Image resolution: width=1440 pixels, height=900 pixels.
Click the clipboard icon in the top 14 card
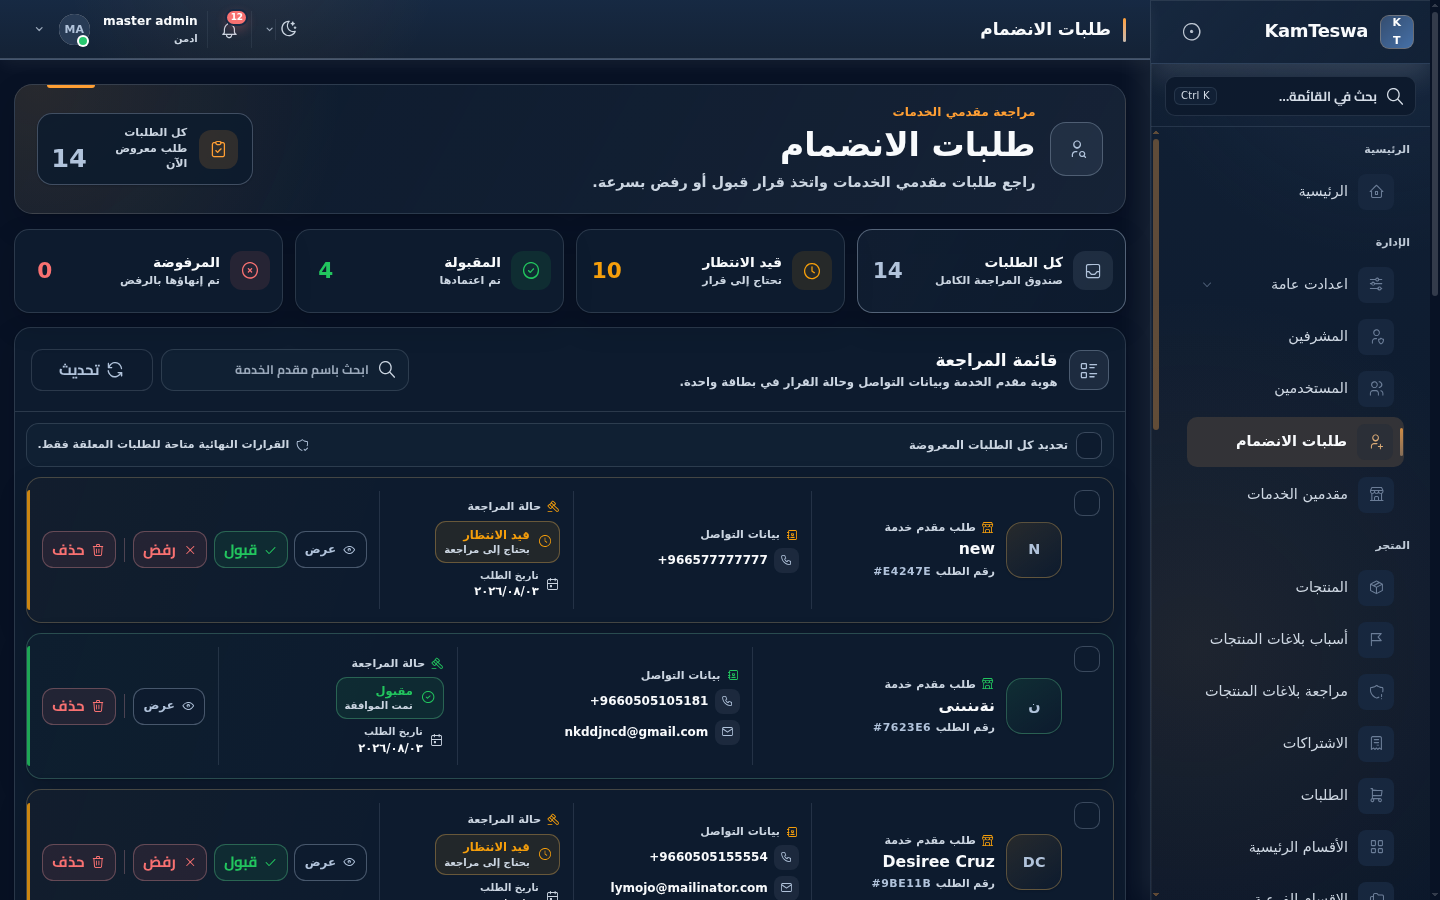click(x=218, y=150)
